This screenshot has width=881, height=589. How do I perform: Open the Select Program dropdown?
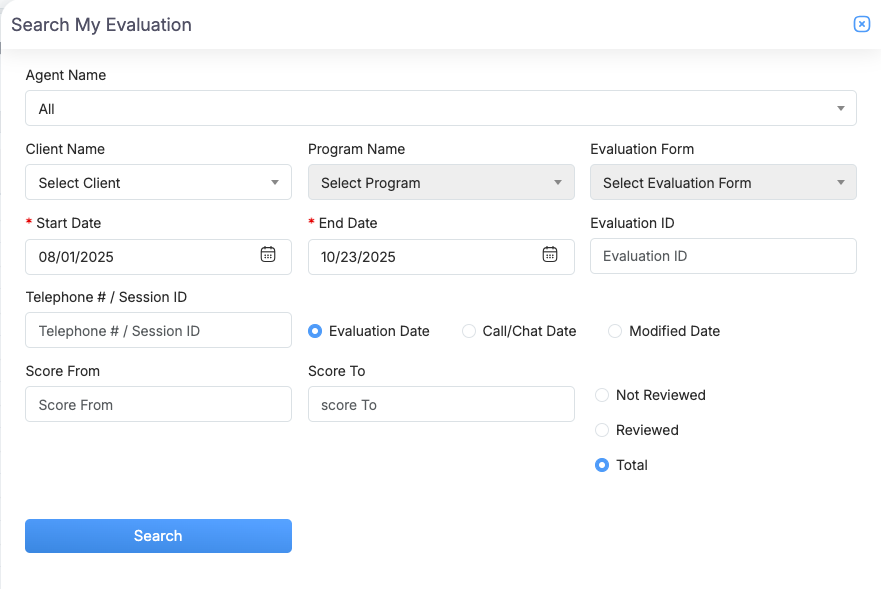pyautogui.click(x=441, y=183)
